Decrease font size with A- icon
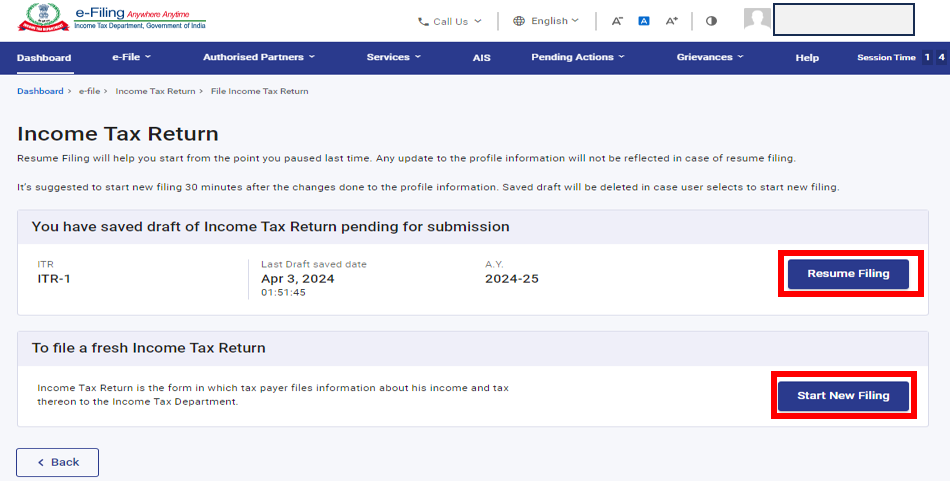950x481 pixels. [617, 21]
